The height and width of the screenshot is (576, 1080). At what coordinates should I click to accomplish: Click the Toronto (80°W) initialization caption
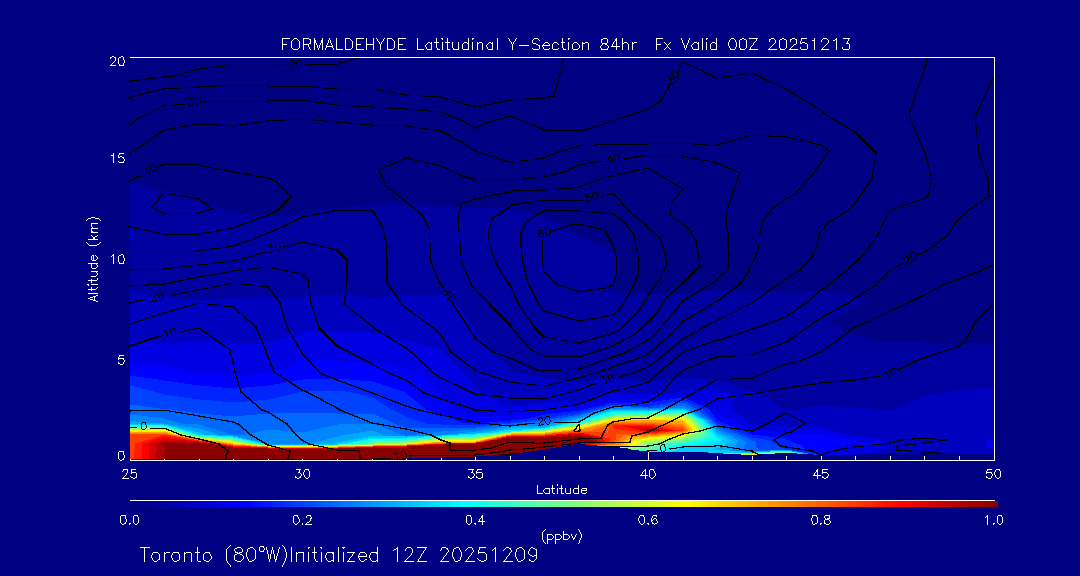coord(339,555)
